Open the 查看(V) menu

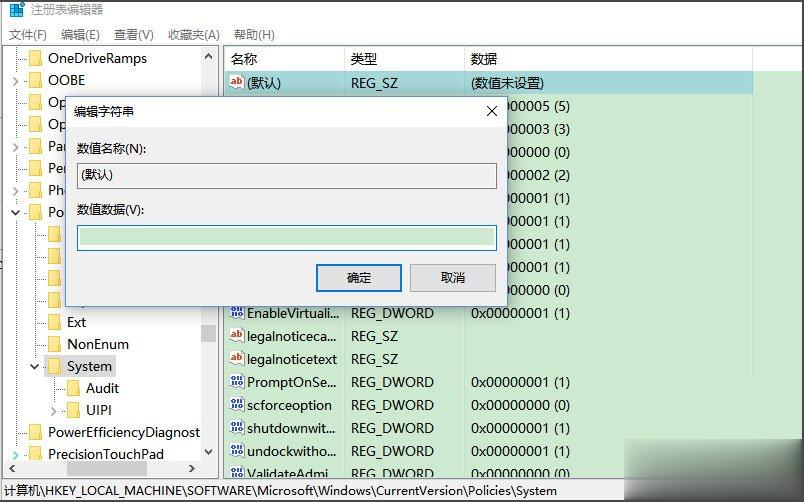[133, 35]
